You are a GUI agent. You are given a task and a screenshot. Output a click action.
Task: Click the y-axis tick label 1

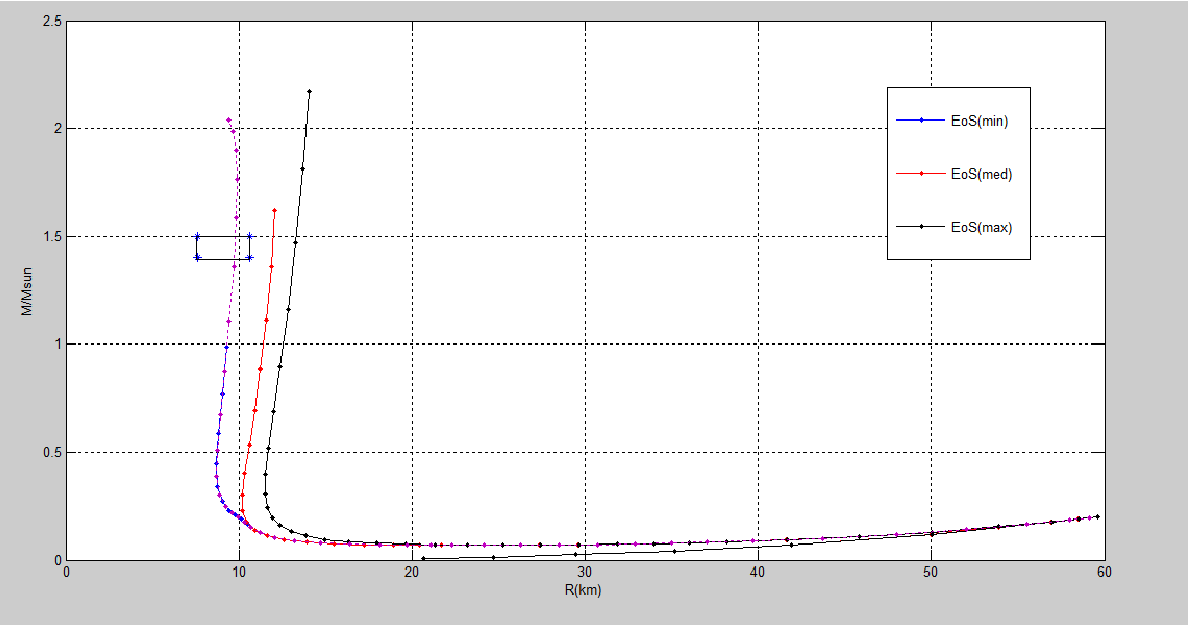tap(58, 344)
